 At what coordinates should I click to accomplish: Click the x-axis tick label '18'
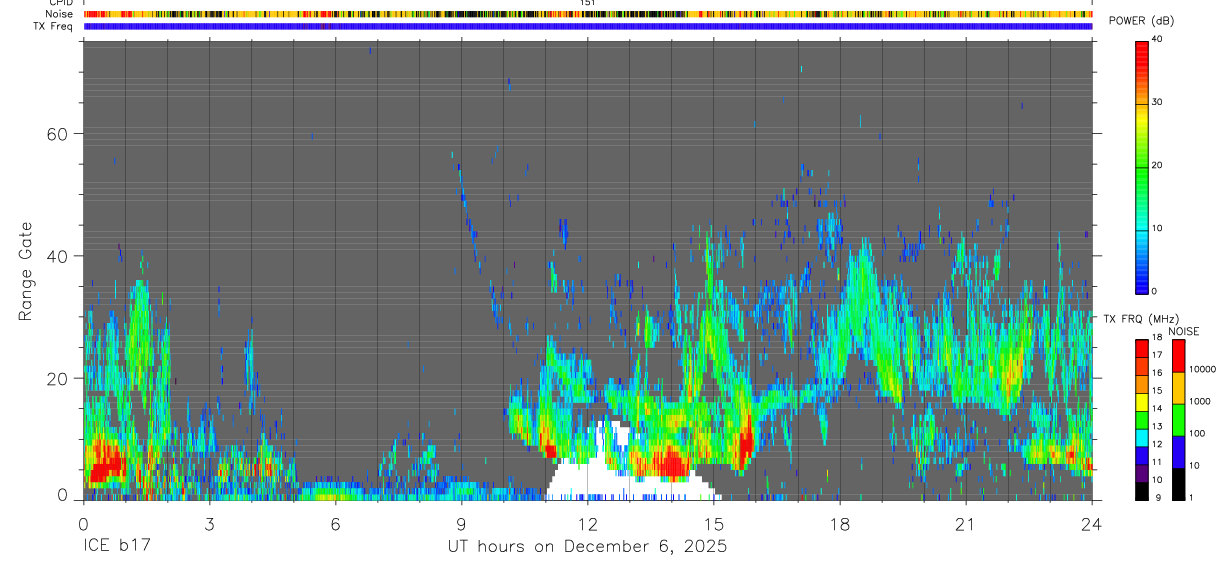839,523
